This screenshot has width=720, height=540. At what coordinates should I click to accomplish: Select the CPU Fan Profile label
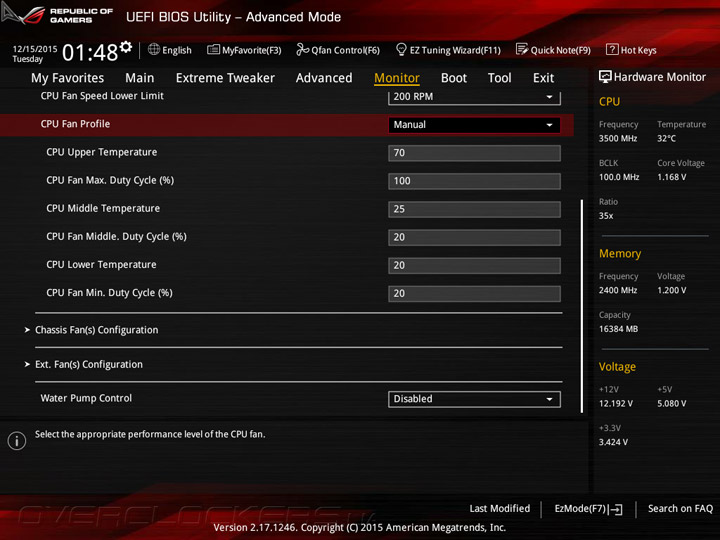click(x=75, y=124)
